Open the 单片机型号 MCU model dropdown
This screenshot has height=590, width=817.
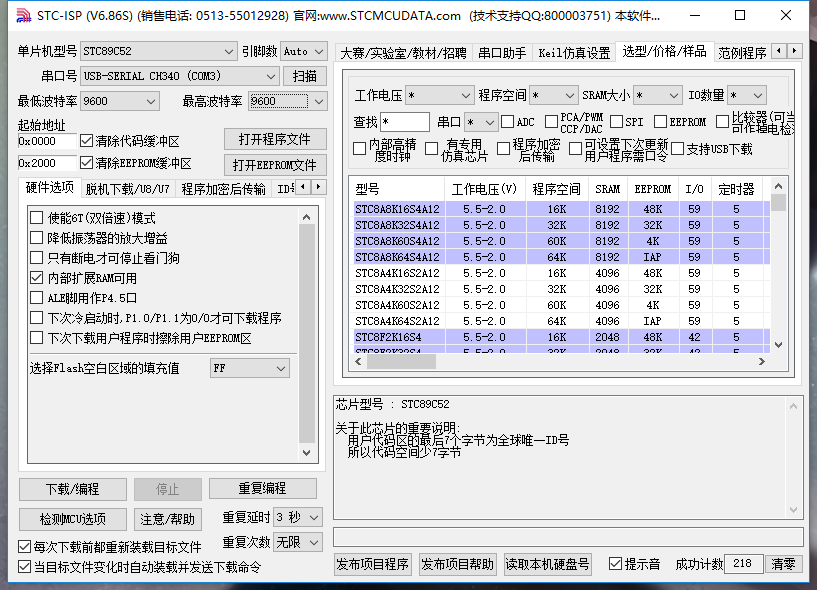click(159, 50)
